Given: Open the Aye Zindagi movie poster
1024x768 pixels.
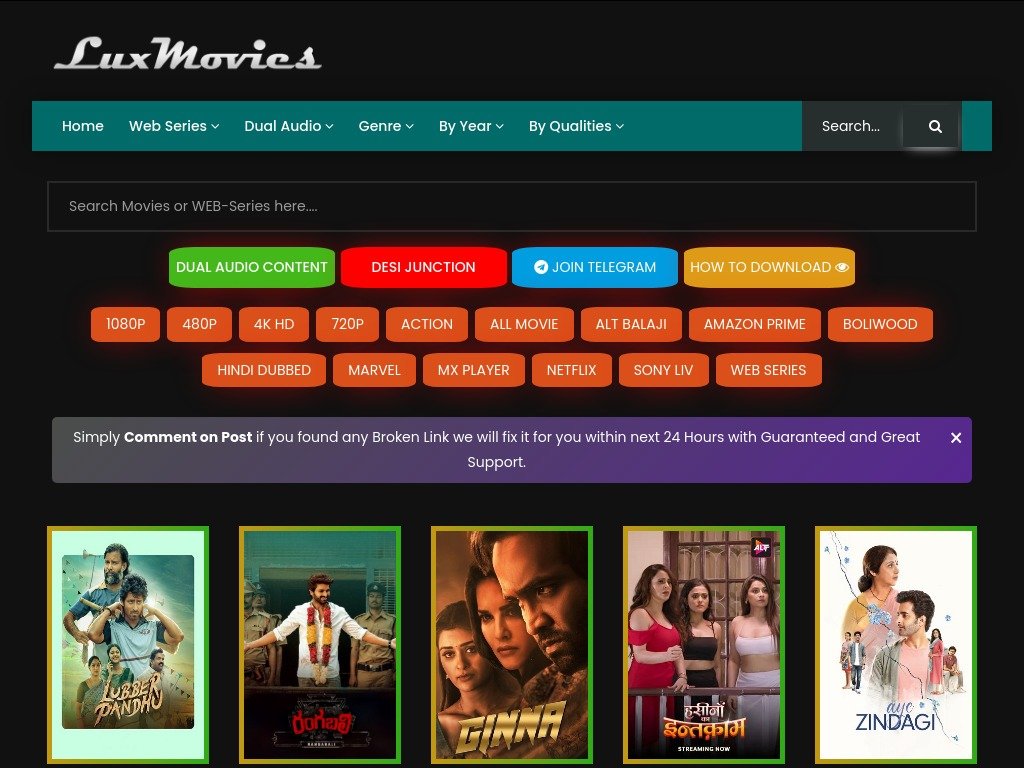Looking at the screenshot, I should click(x=895, y=645).
